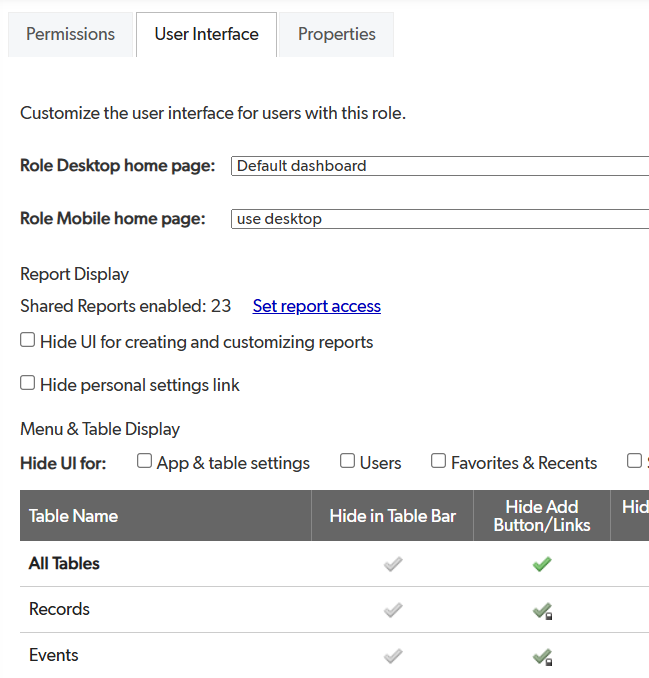Check the Hide personal settings link box
Image resolution: width=649 pixels, height=678 pixels.
pos(28,384)
